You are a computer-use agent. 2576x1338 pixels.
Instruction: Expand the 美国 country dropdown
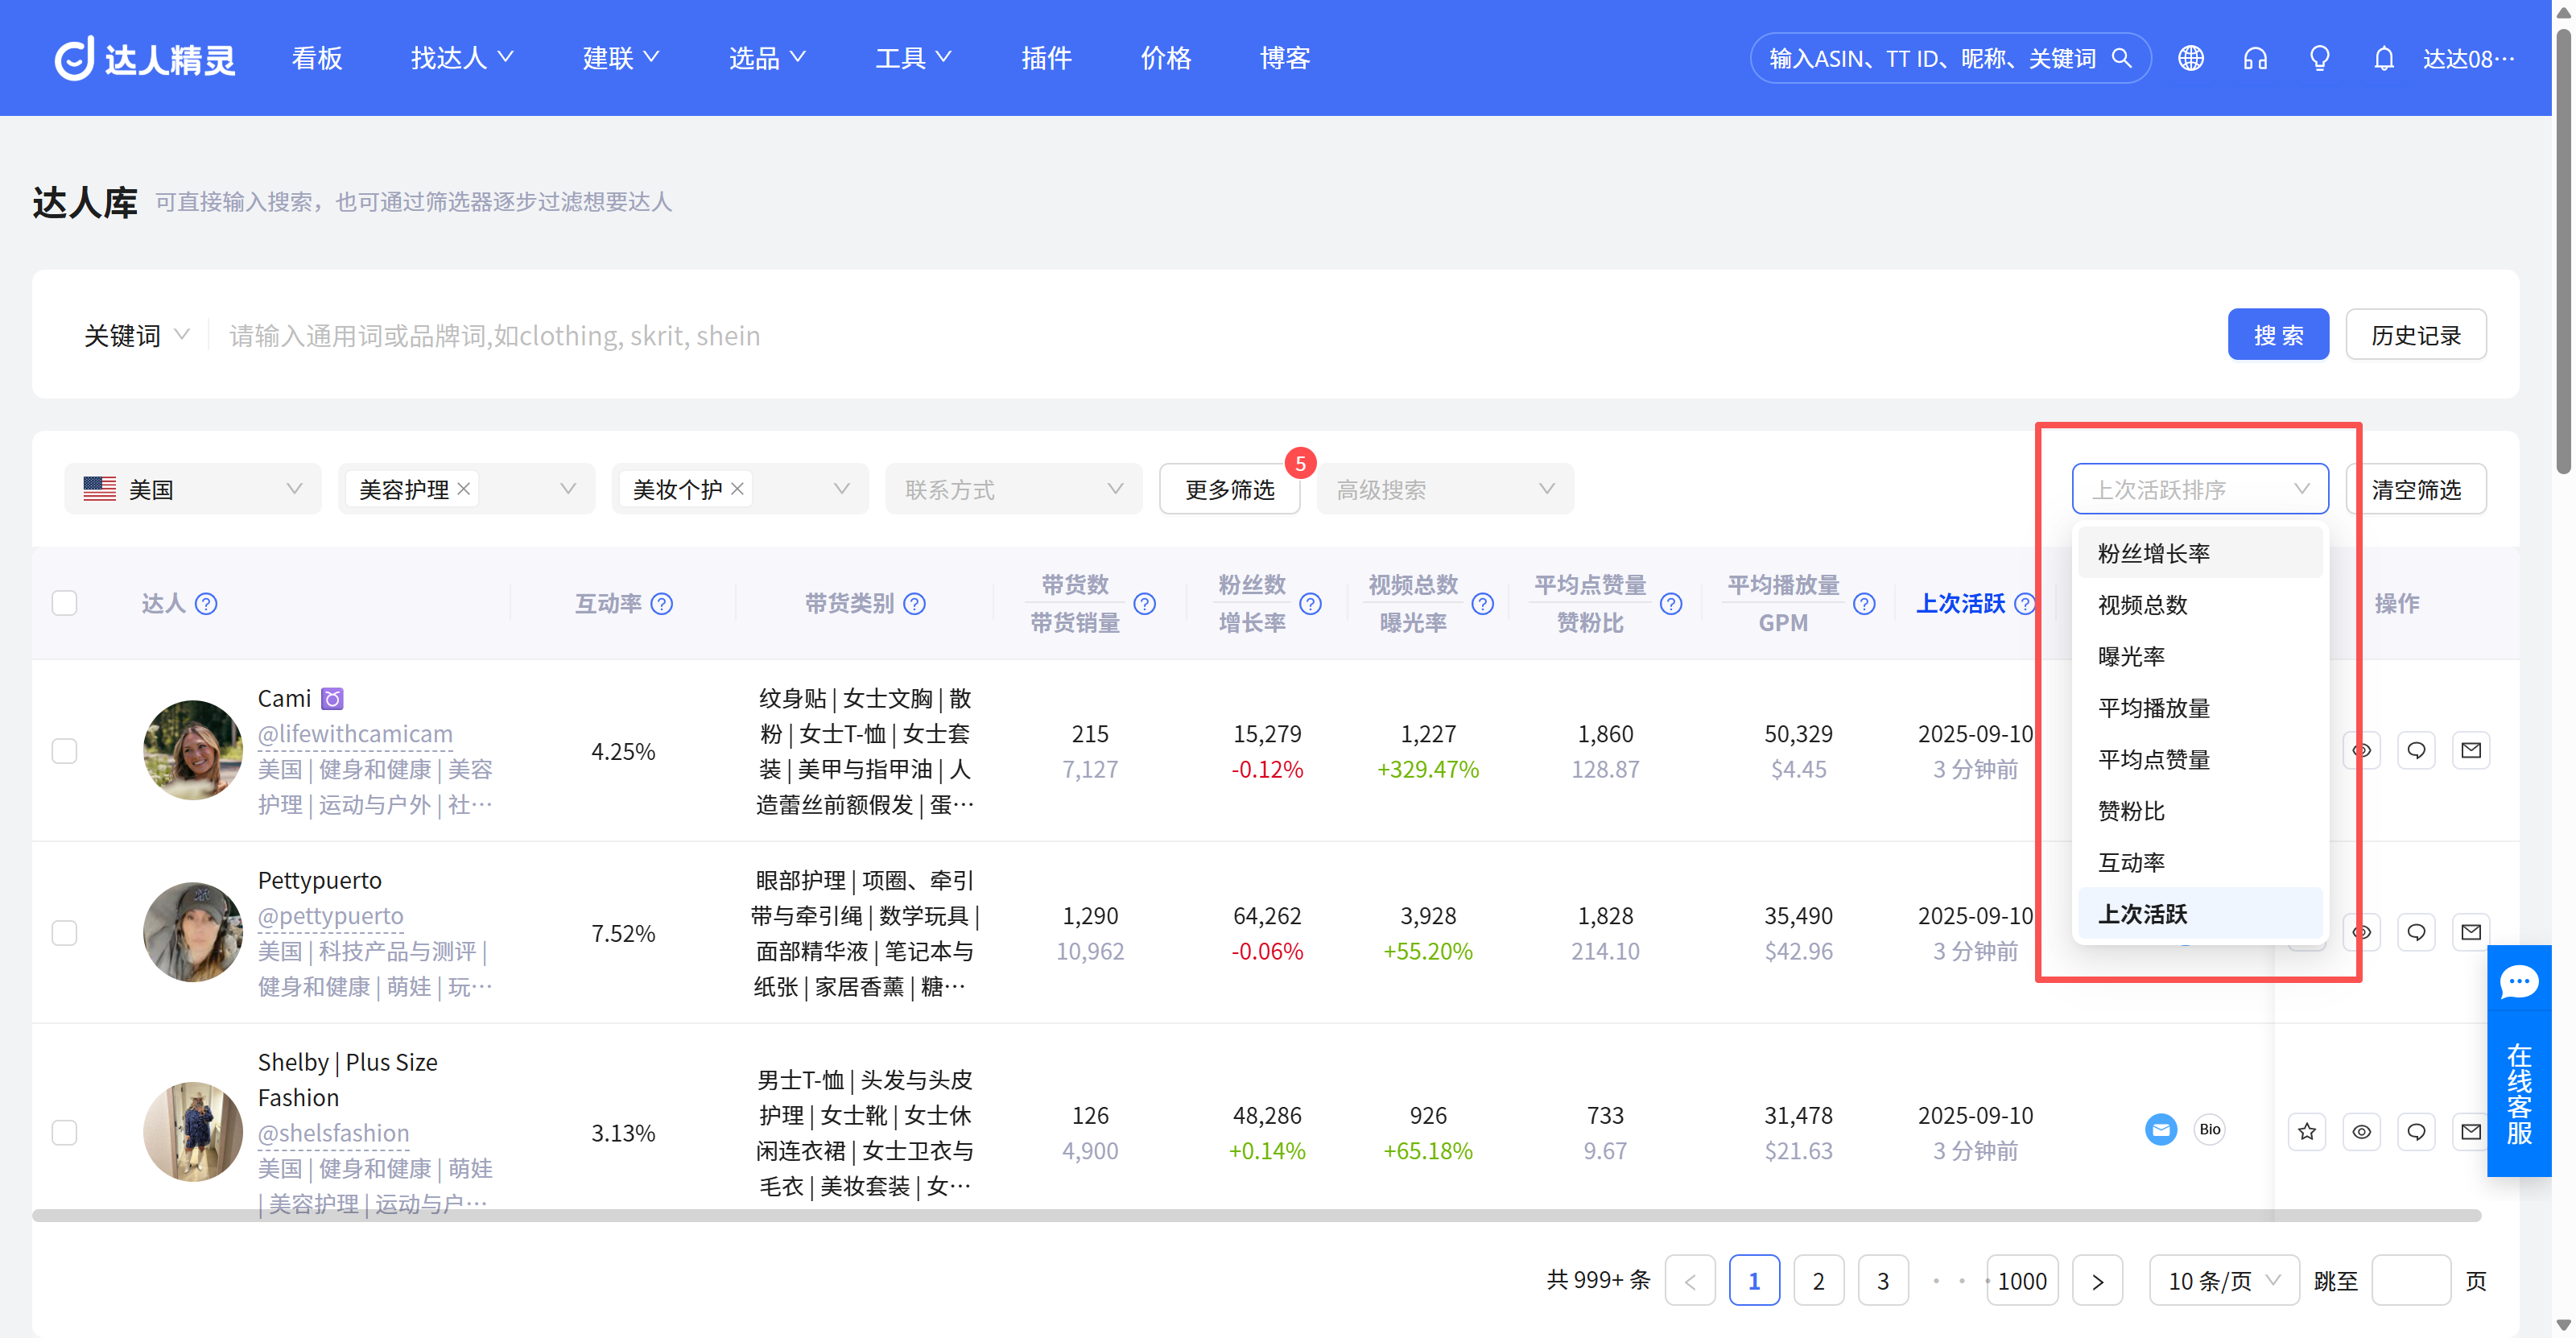tap(193, 489)
